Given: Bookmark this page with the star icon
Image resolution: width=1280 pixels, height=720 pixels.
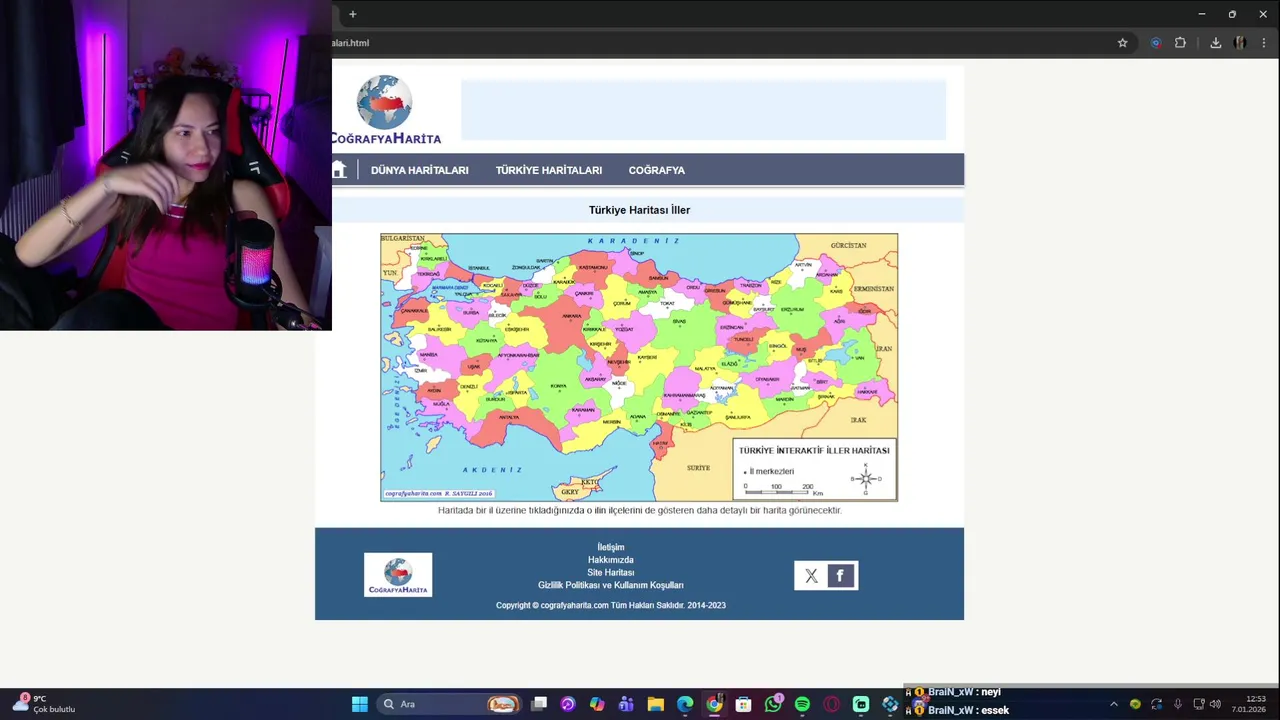Looking at the screenshot, I should (x=1122, y=43).
